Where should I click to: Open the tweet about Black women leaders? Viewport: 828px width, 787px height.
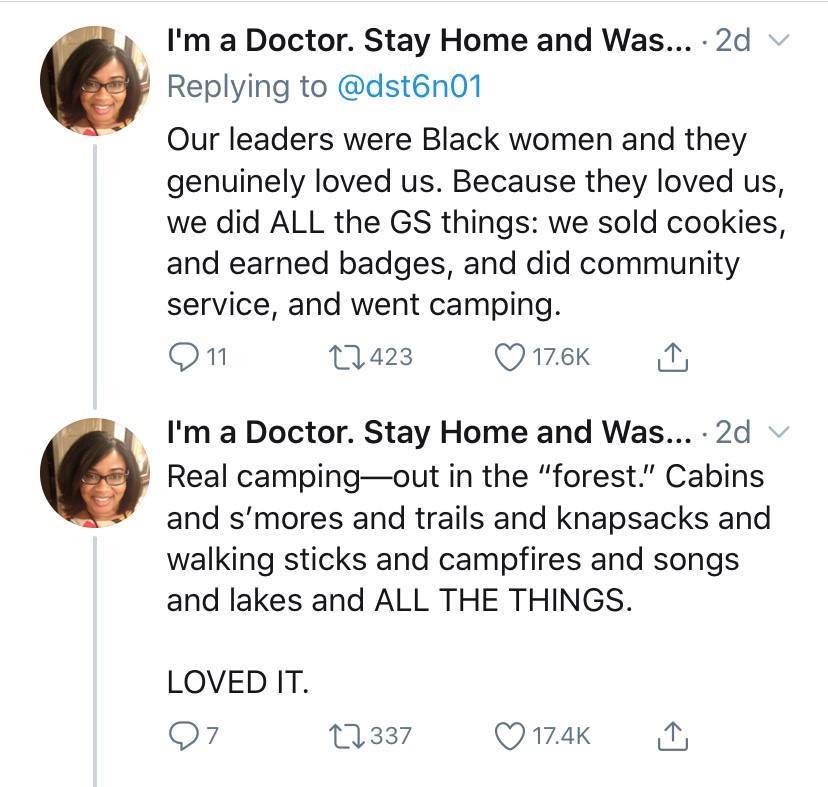click(470, 222)
